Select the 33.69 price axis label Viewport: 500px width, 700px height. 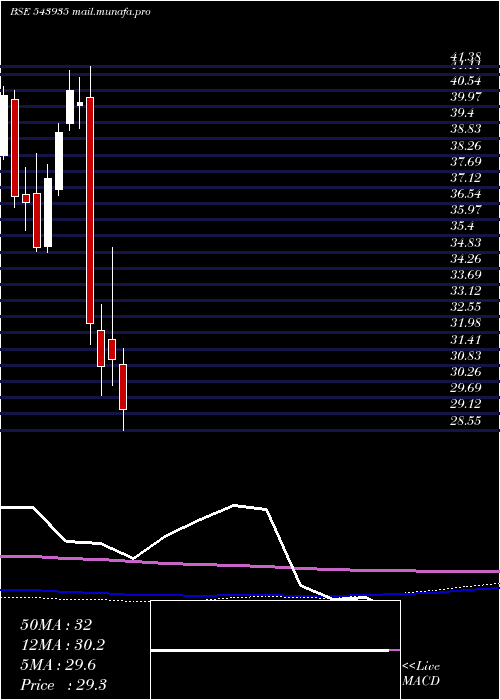(x=466, y=275)
